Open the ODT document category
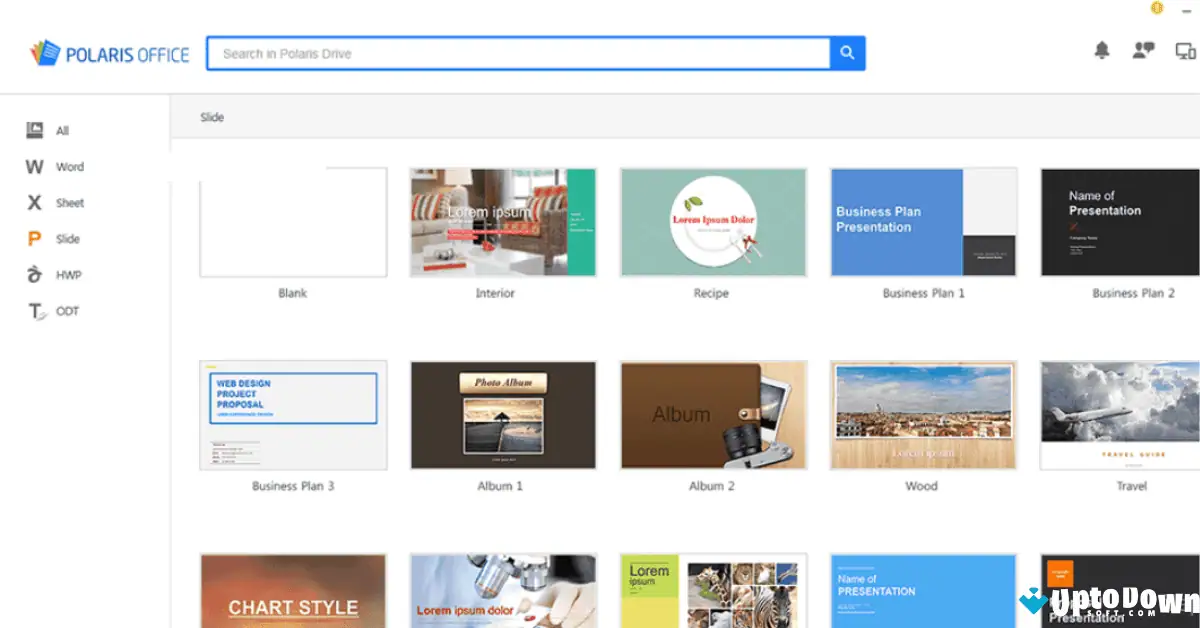Viewport: 1200px width, 628px height. click(x=32, y=310)
